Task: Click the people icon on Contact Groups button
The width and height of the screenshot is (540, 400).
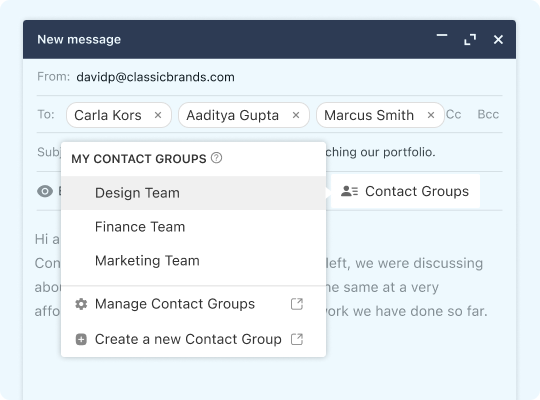Action: (349, 191)
